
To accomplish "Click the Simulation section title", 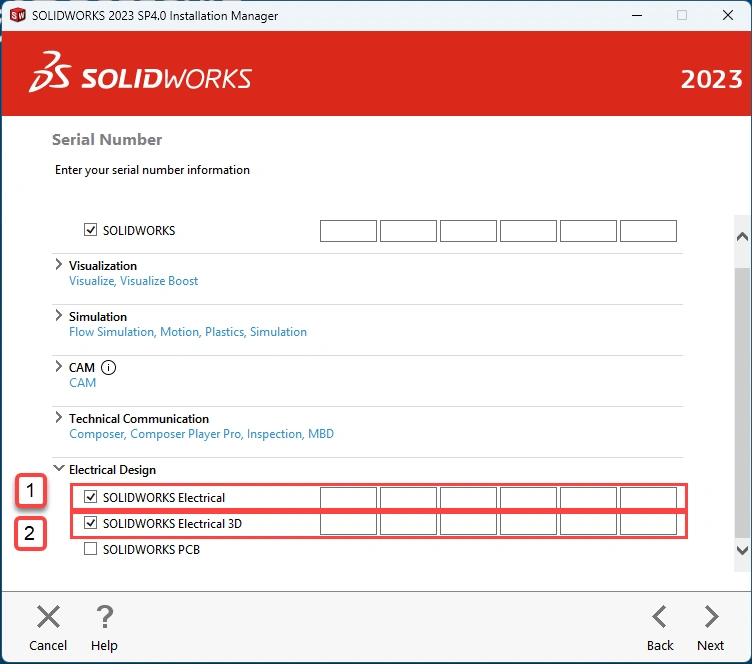I will pos(98,317).
